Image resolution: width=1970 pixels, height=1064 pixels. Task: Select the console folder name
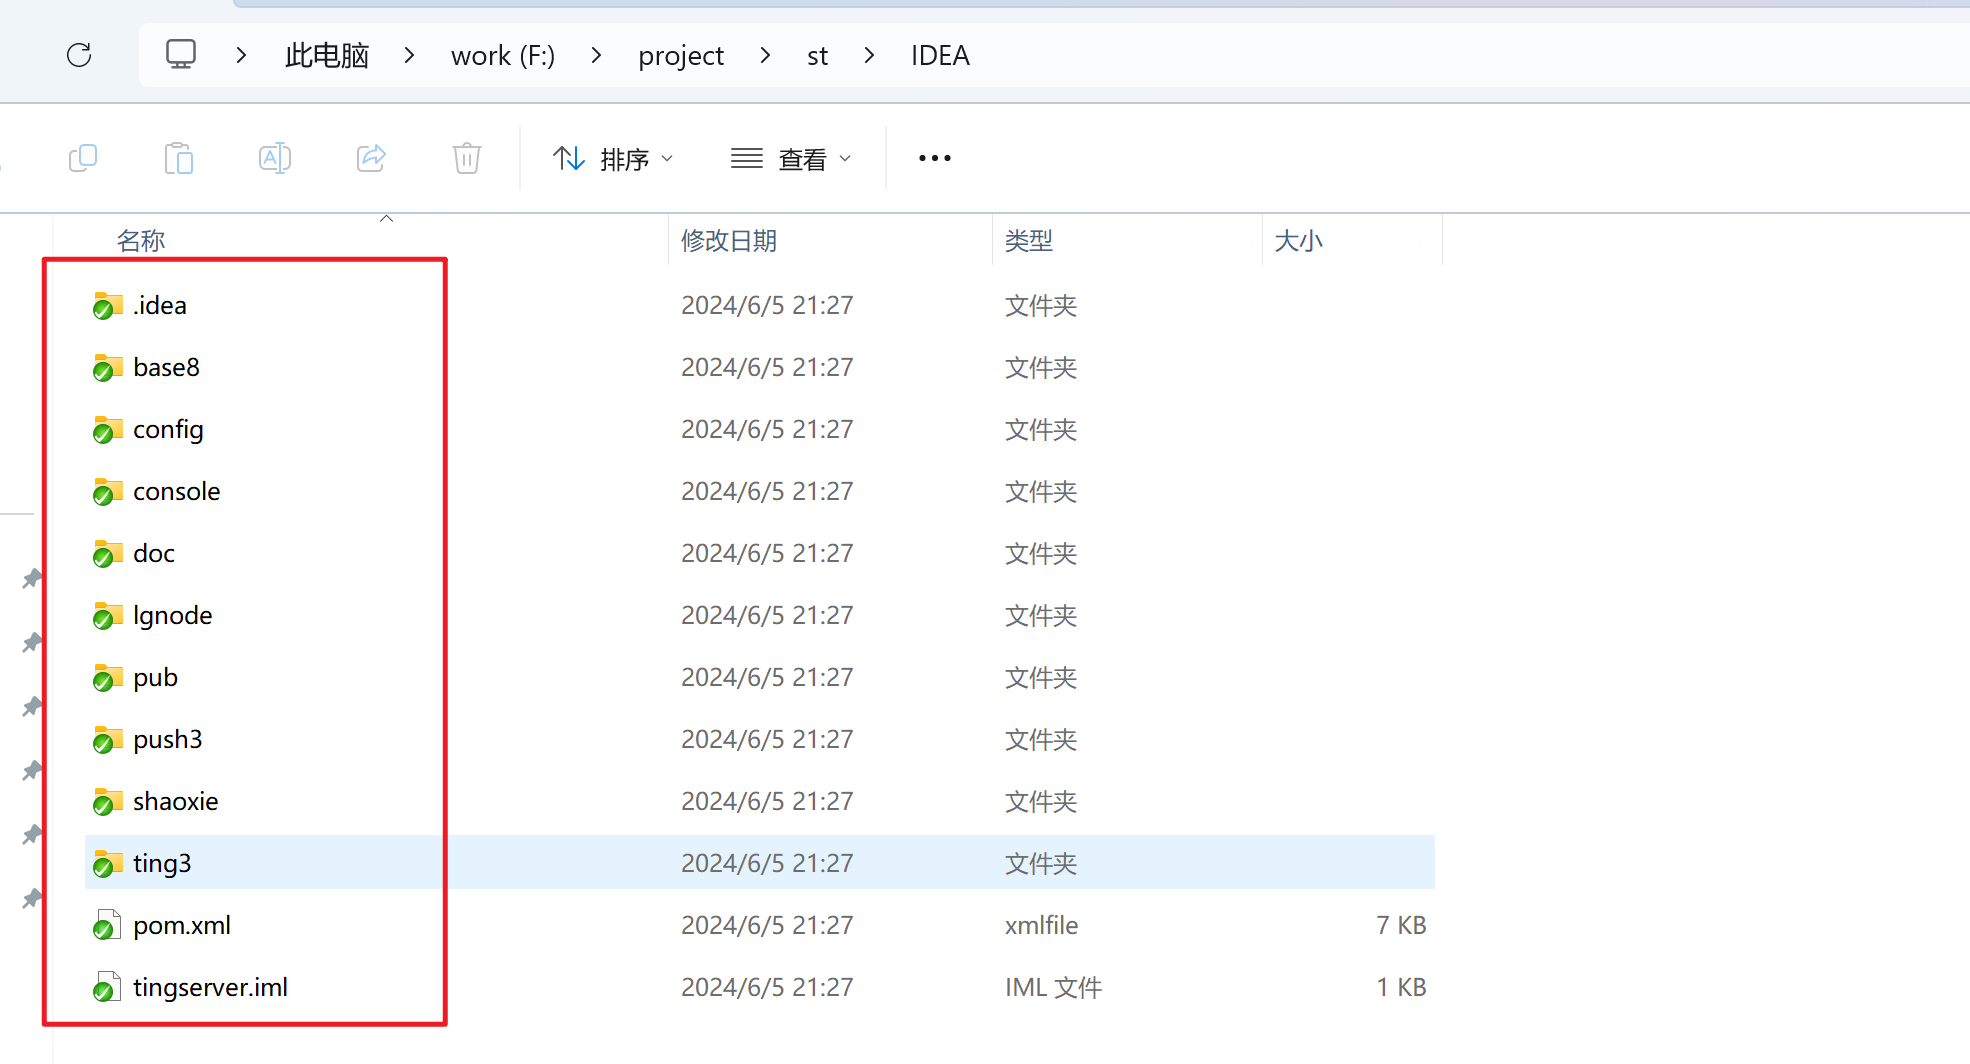[176, 491]
